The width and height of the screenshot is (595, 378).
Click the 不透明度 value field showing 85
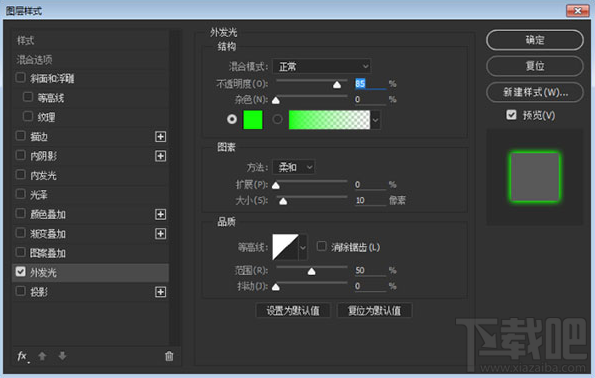370,83
